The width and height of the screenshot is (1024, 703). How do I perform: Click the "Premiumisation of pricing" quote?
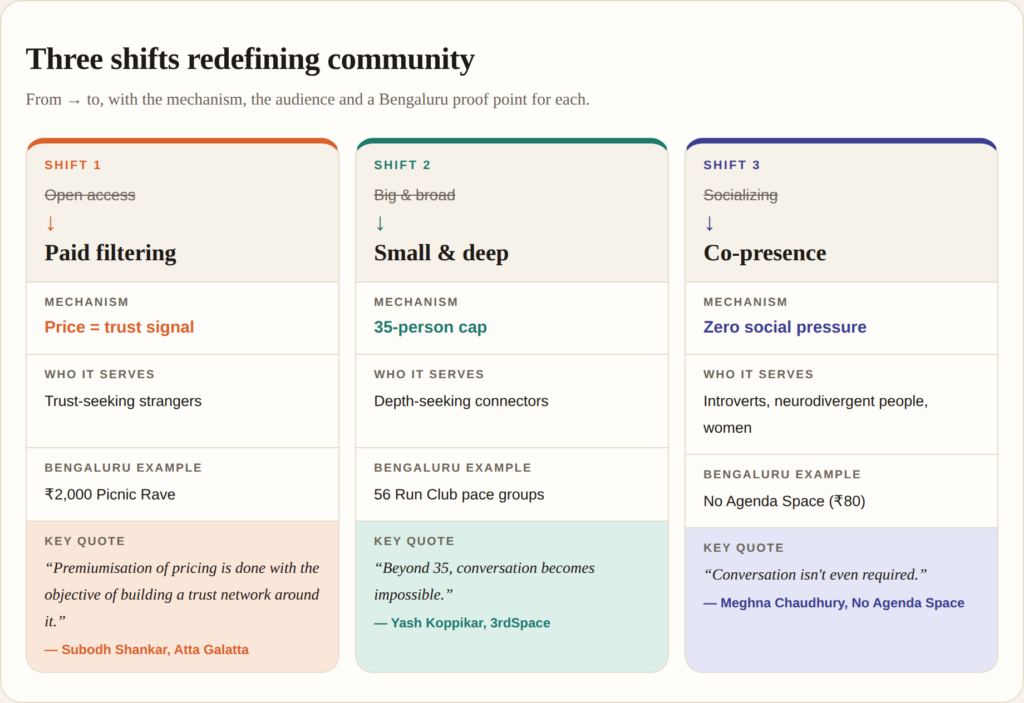click(x=182, y=595)
